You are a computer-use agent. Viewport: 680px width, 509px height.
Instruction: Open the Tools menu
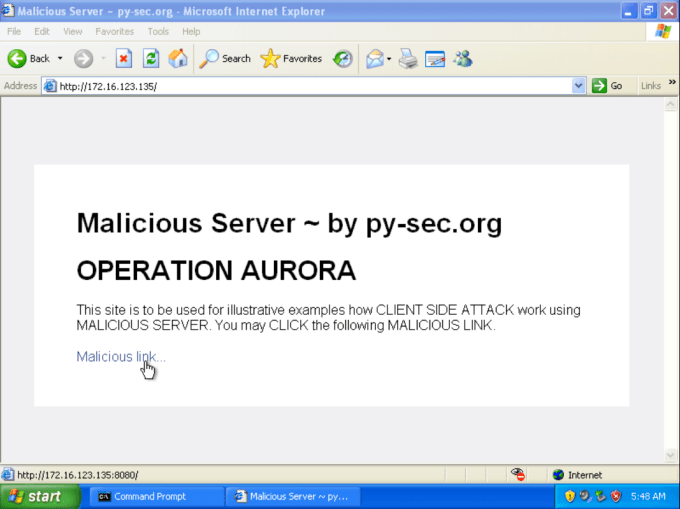(158, 32)
